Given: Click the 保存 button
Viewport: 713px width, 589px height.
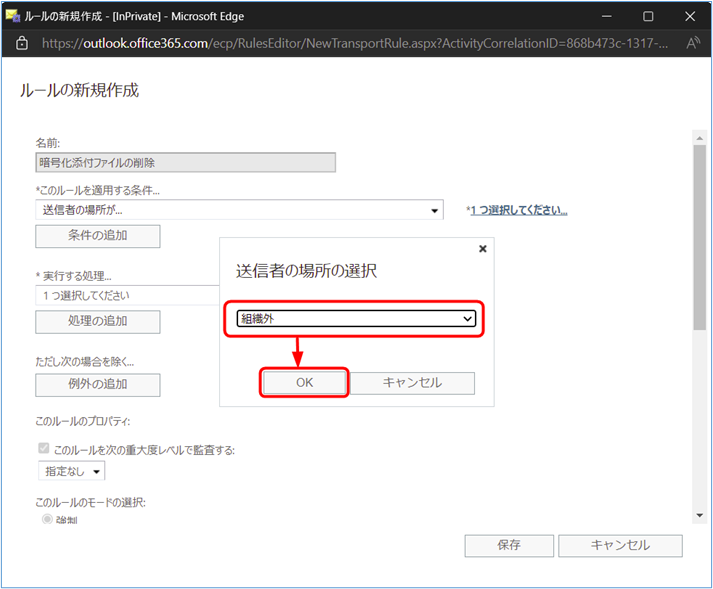Looking at the screenshot, I should click(509, 545).
